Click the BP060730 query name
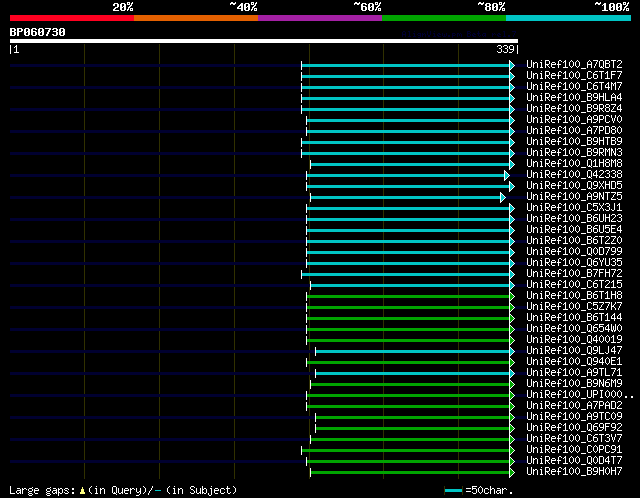640x498 pixels. [x=38, y=32]
